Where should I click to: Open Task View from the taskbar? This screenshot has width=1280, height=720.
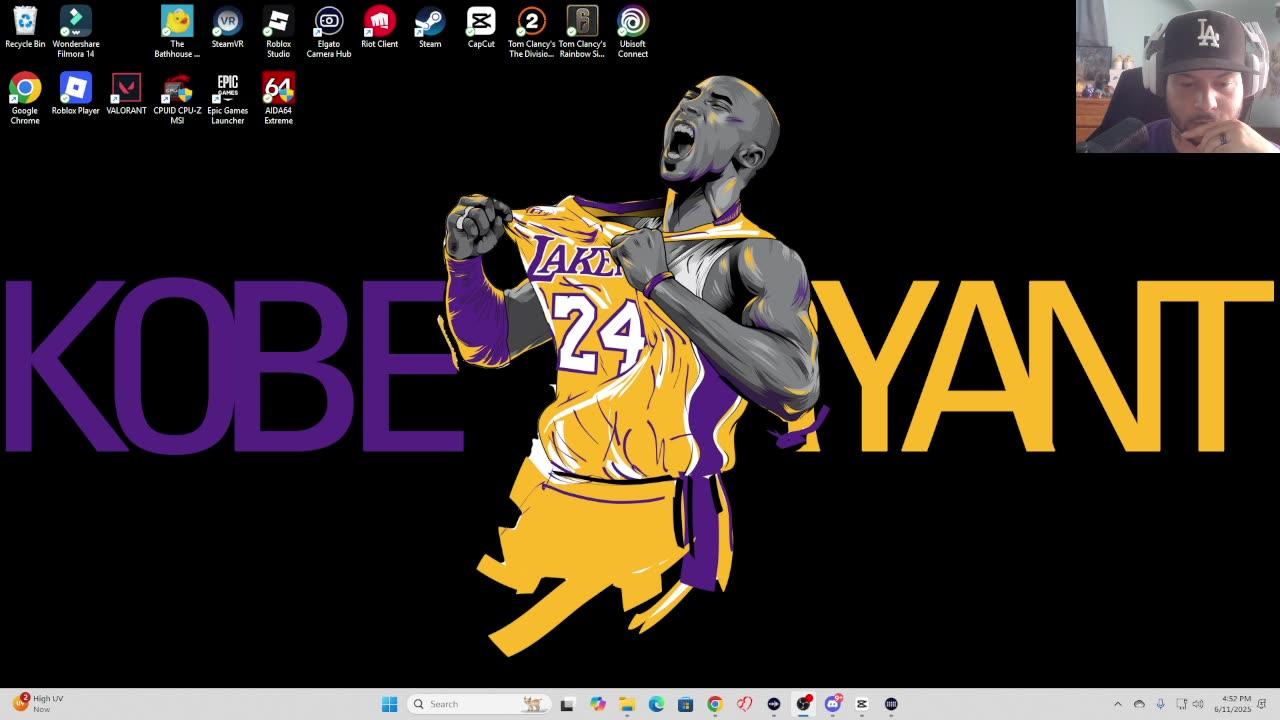point(568,704)
